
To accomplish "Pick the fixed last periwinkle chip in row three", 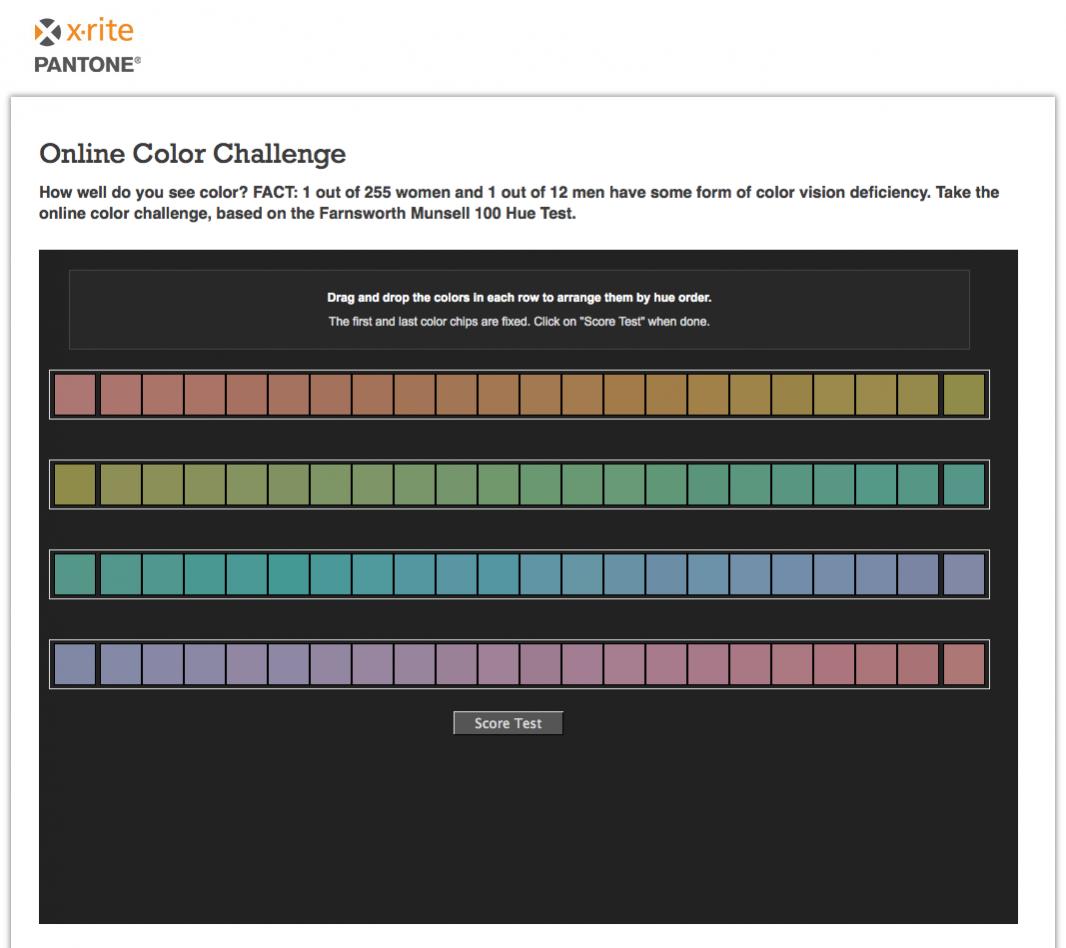I will pos(964,575).
